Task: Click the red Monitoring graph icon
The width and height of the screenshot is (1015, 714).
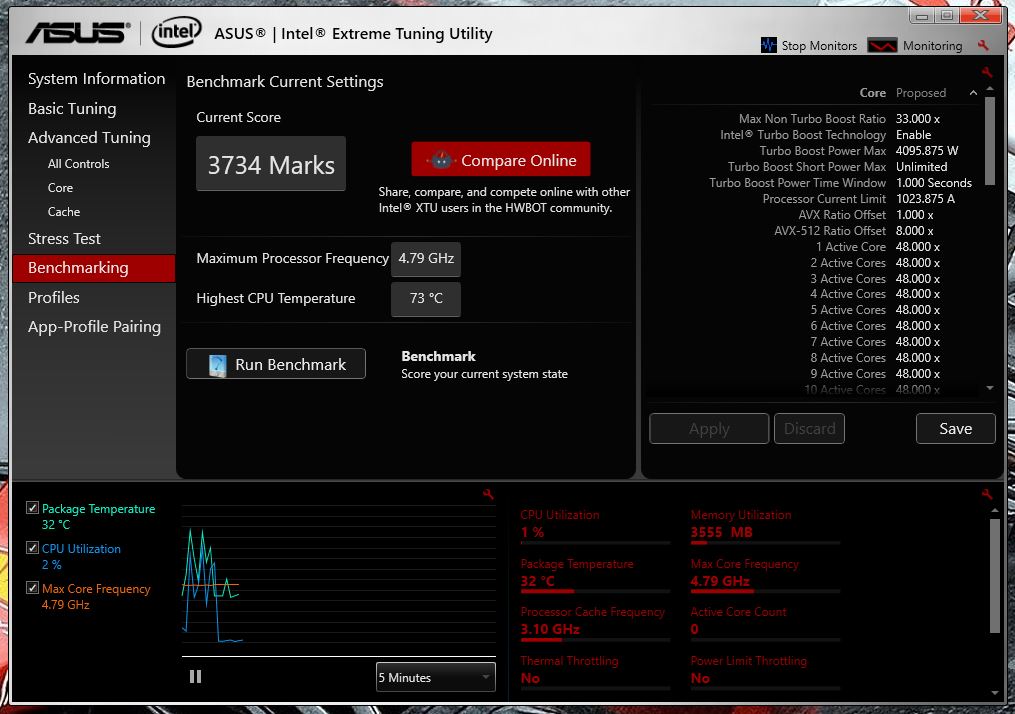Action: tap(882, 45)
